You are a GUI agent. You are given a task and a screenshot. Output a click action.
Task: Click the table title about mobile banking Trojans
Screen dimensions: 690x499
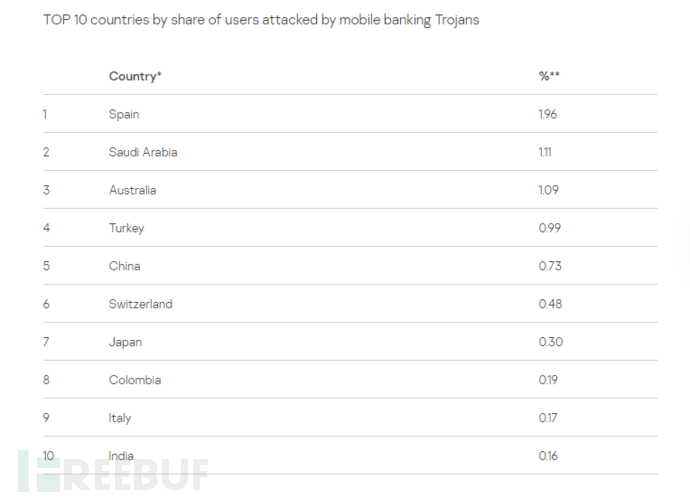click(x=261, y=20)
